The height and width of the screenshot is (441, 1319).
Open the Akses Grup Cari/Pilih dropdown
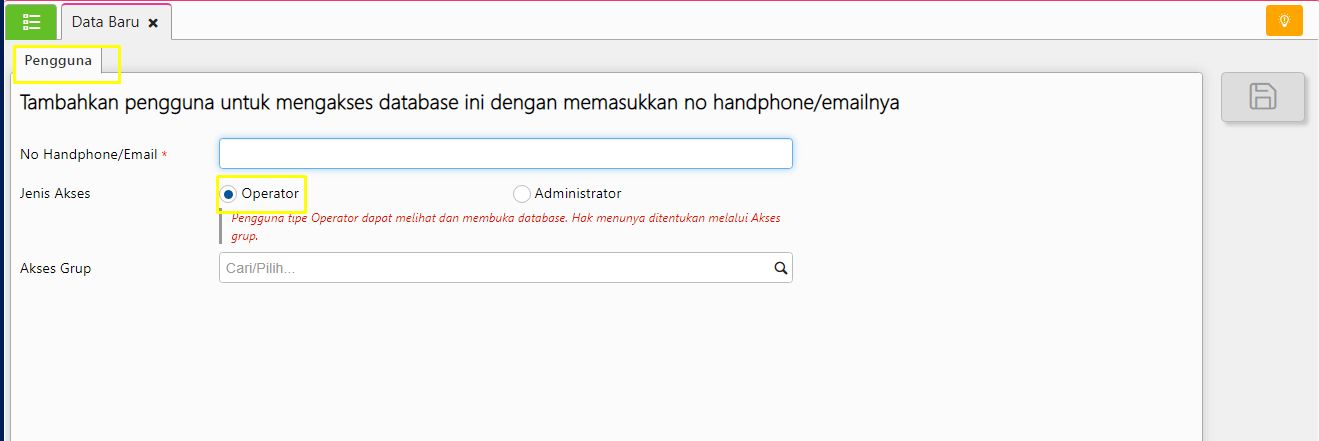(x=495, y=268)
